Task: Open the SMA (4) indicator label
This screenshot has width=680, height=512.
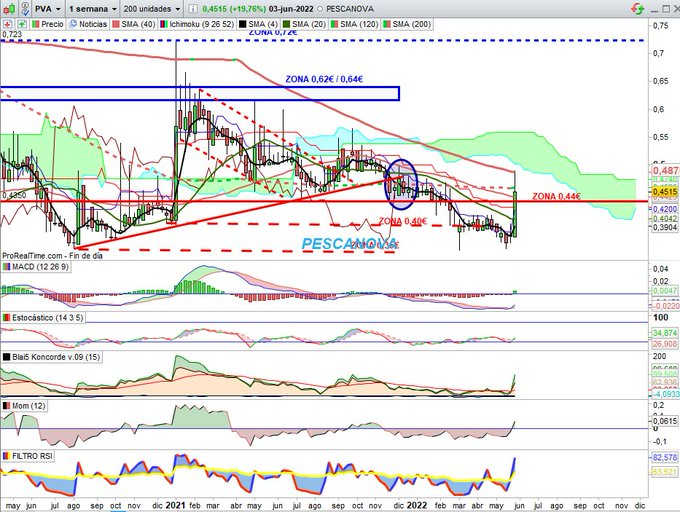Action: coord(258,24)
